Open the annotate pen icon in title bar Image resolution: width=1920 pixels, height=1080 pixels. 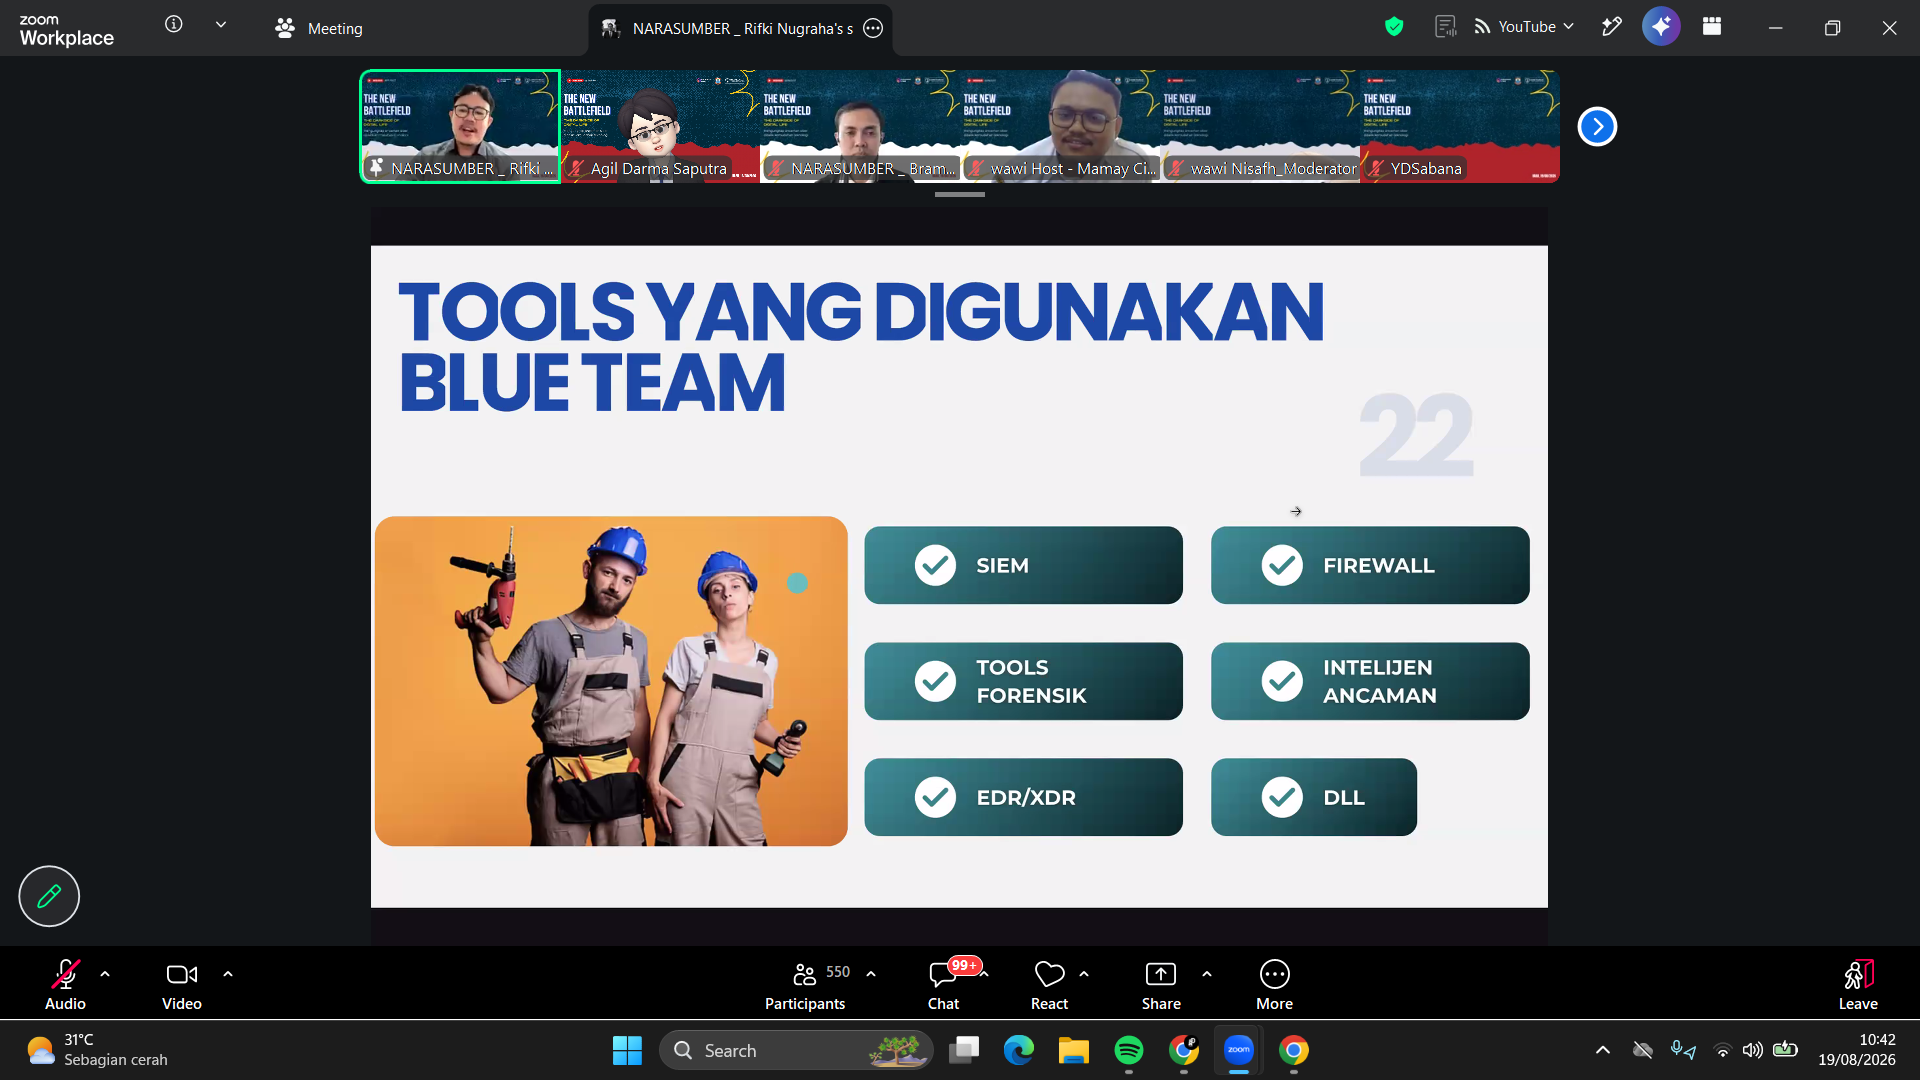(x=1611, y=27)
